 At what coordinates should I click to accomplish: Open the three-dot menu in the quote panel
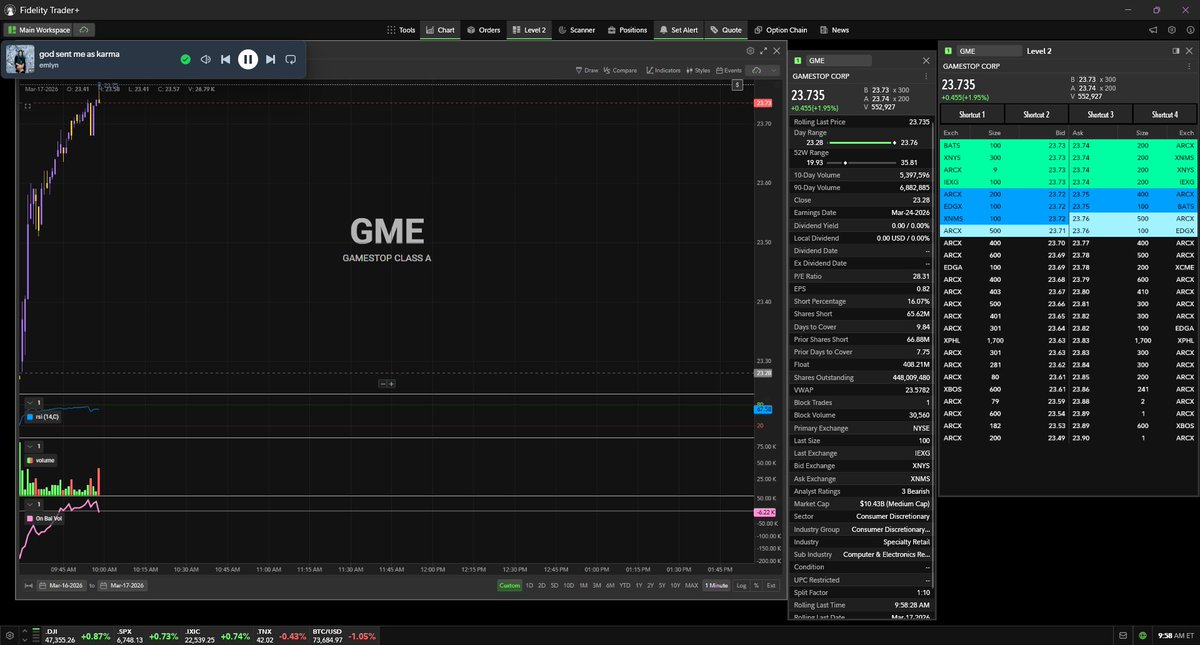coord(926,76)
